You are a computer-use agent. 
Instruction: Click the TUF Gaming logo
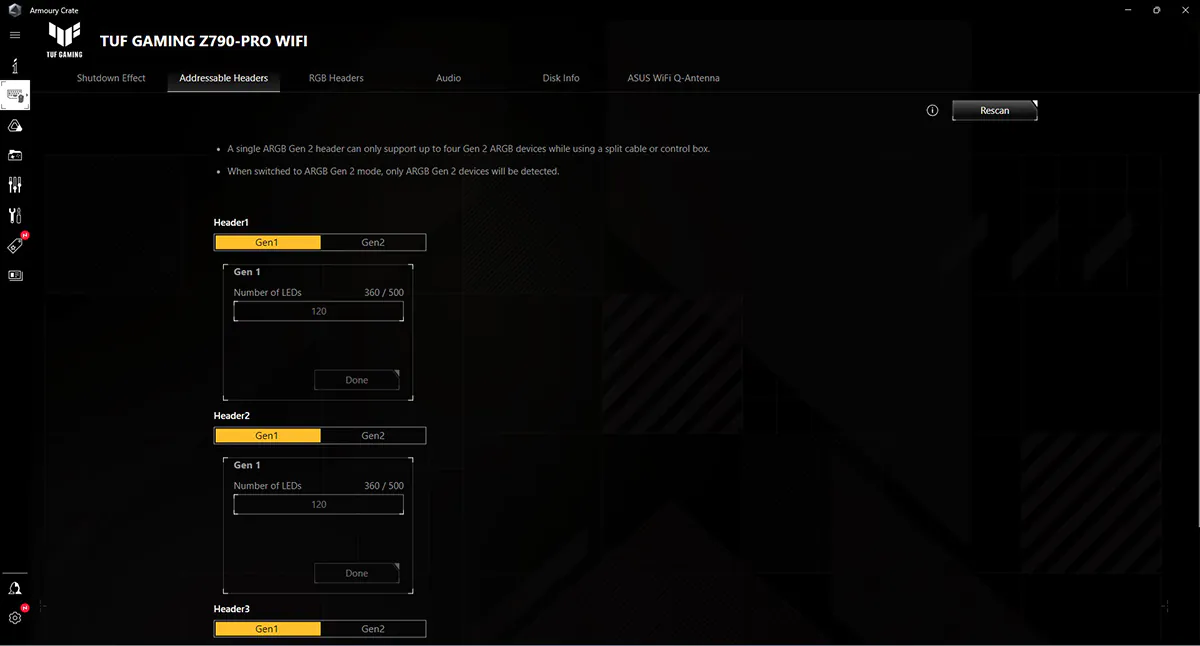65,41
